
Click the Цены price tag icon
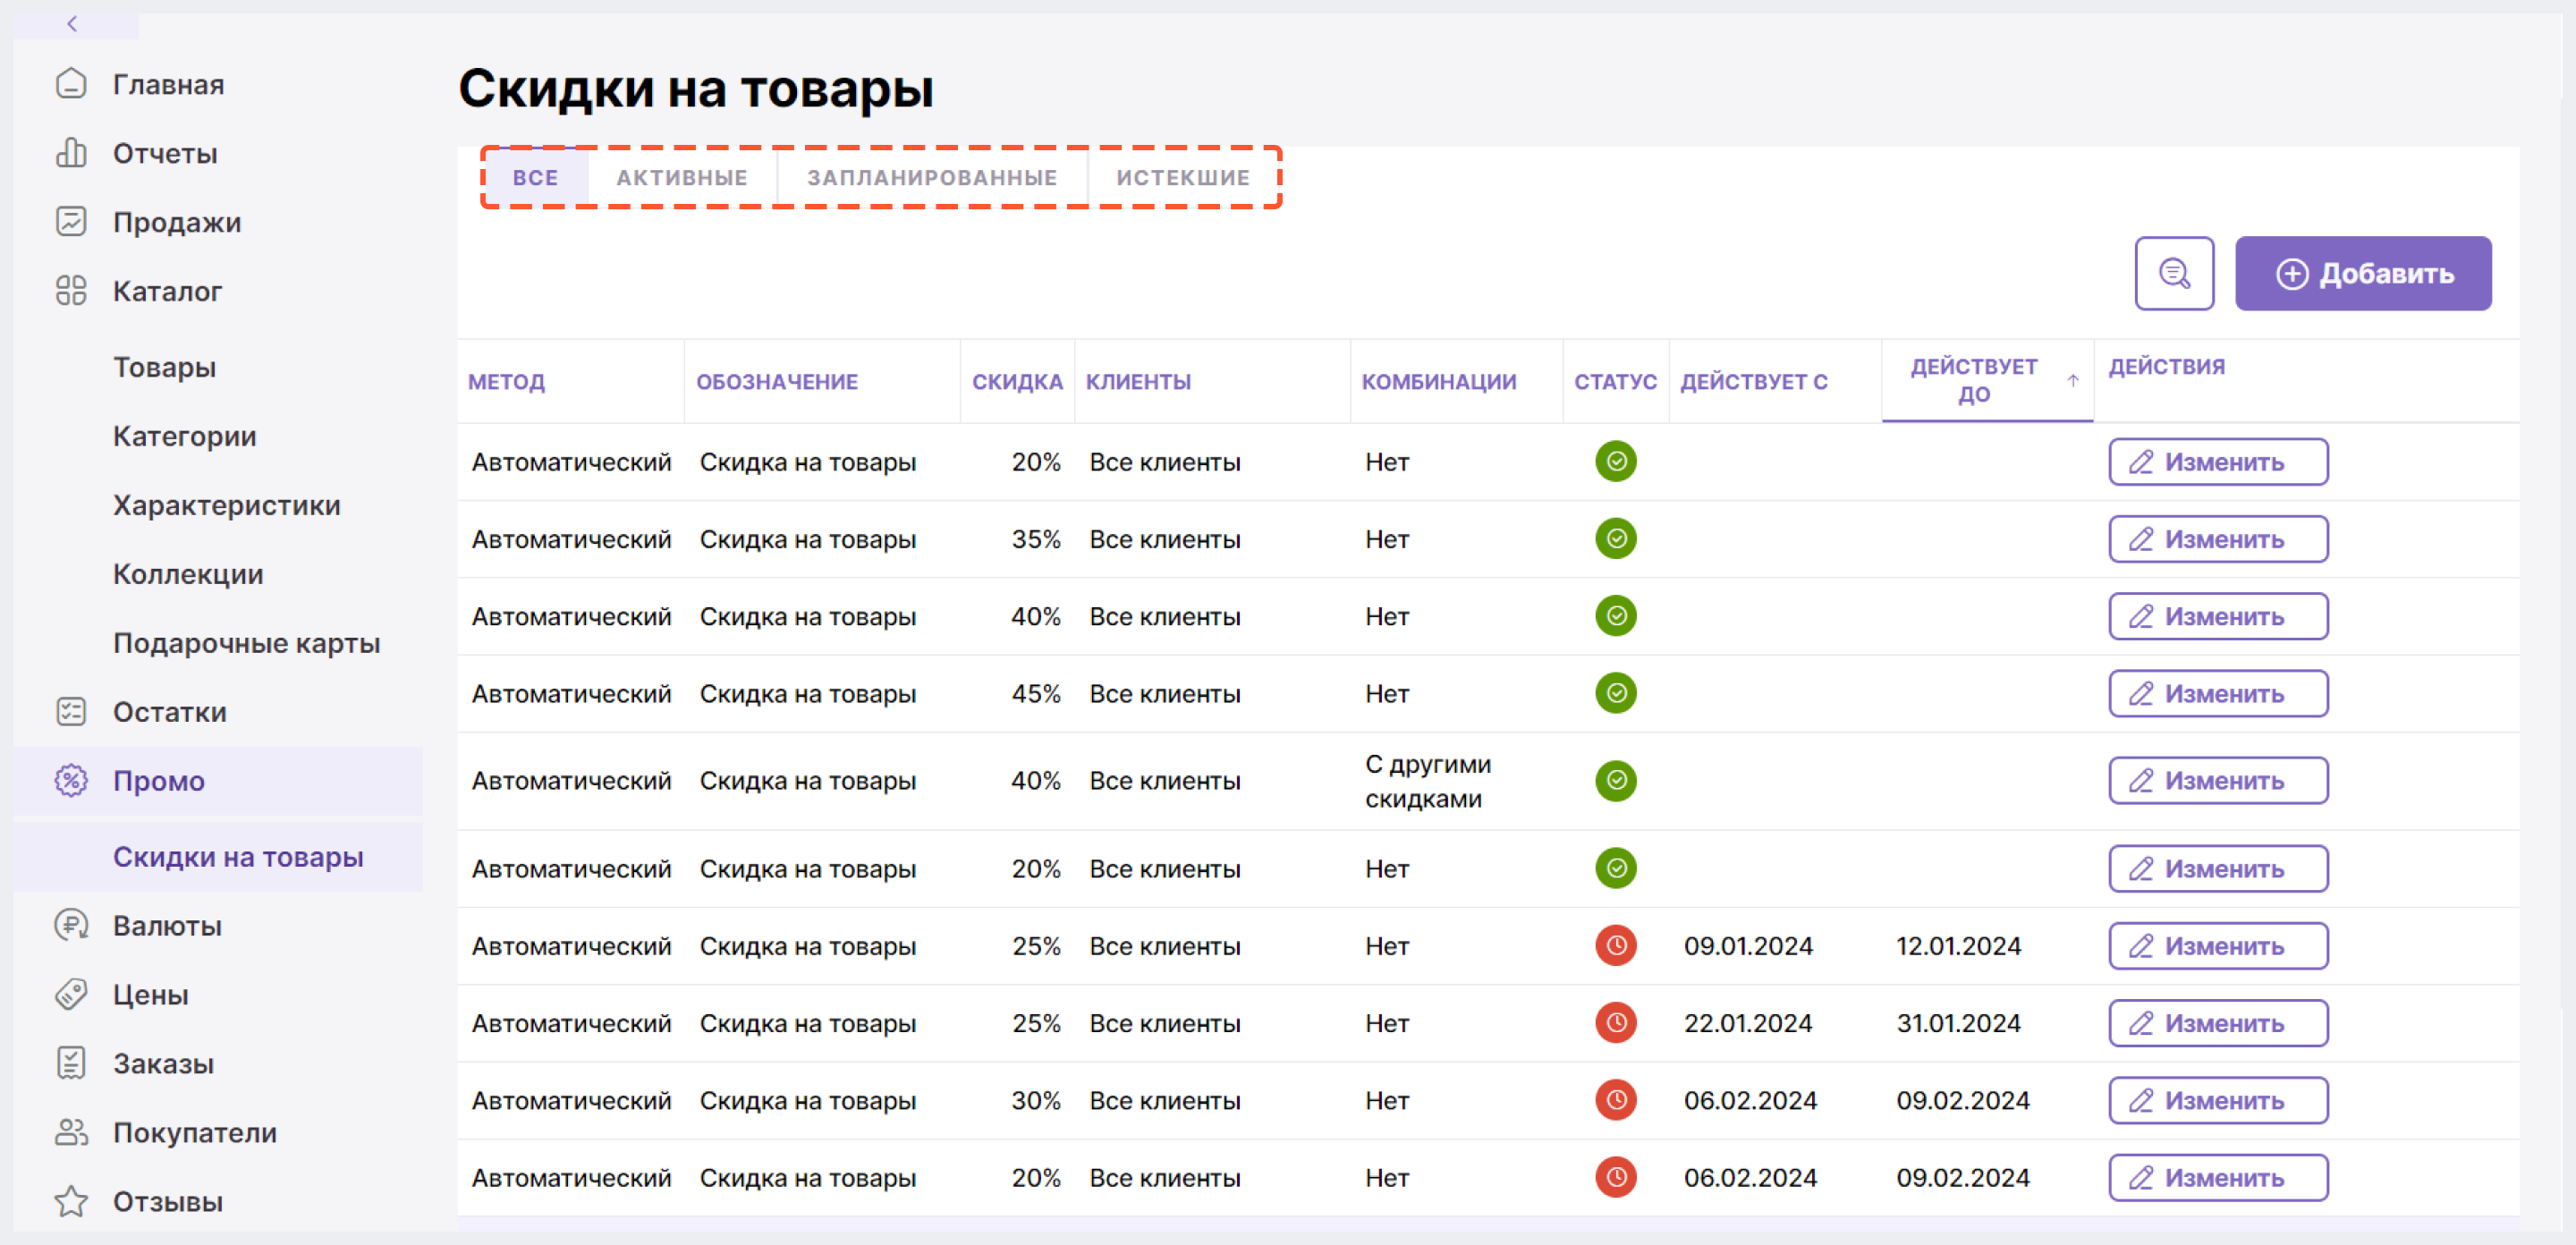[71, 995]
